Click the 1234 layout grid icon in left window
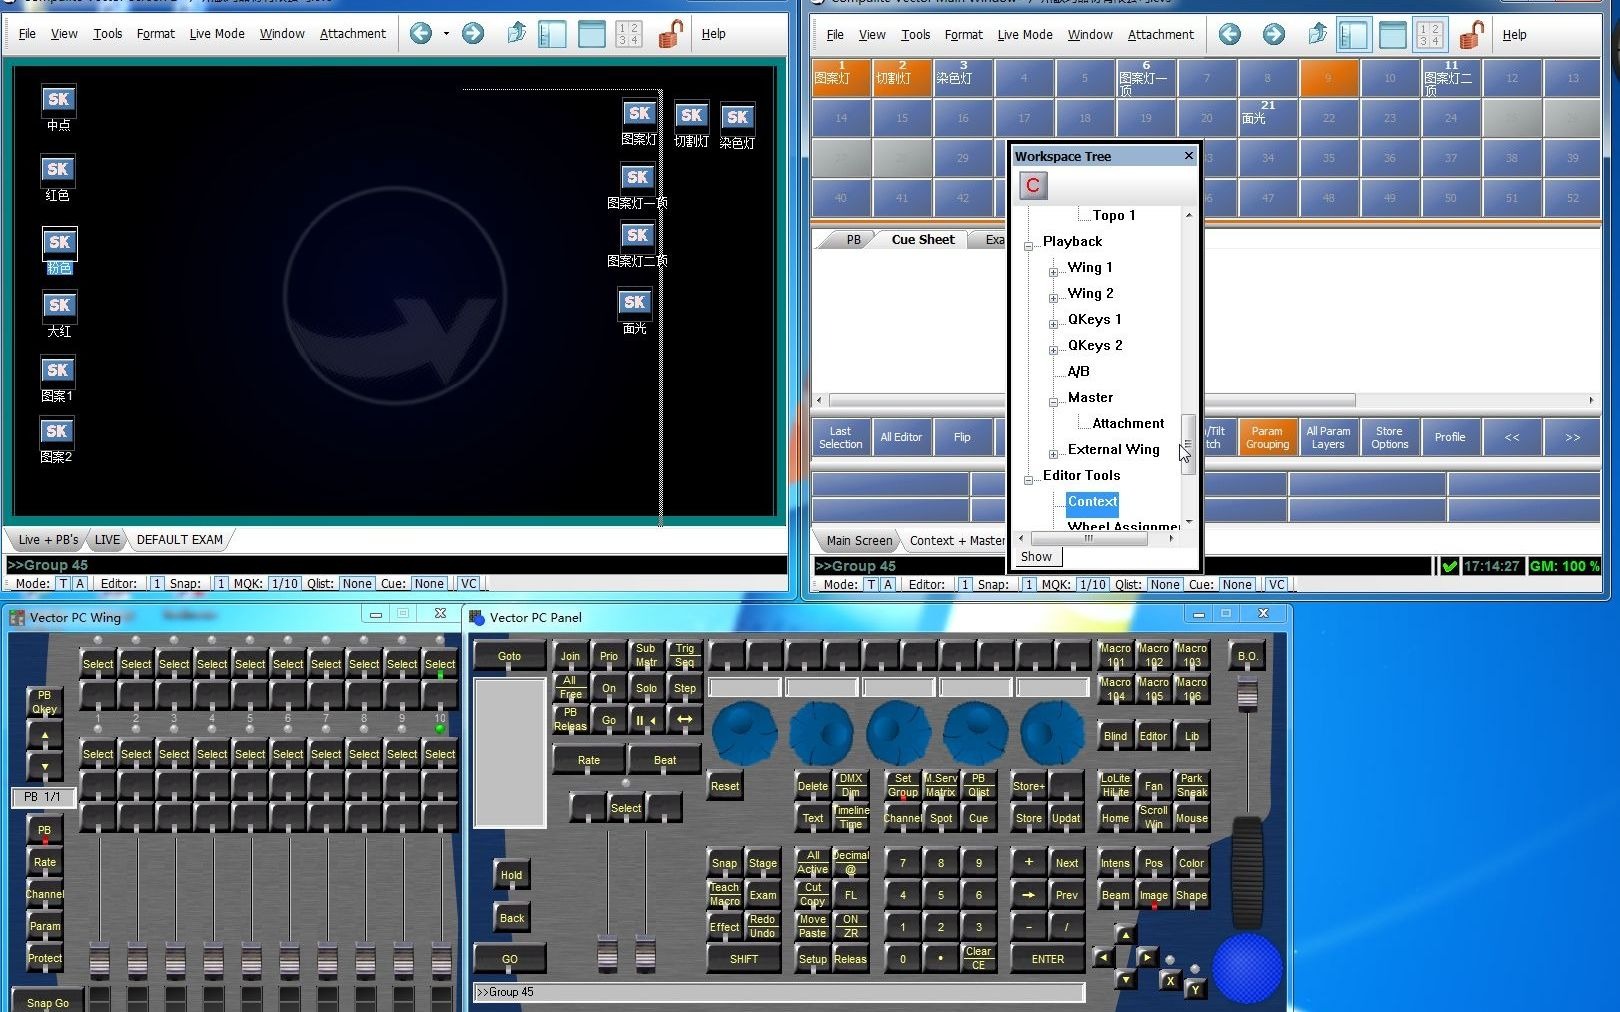Viewport: 1620px width, 1012px height. point(629,34)
